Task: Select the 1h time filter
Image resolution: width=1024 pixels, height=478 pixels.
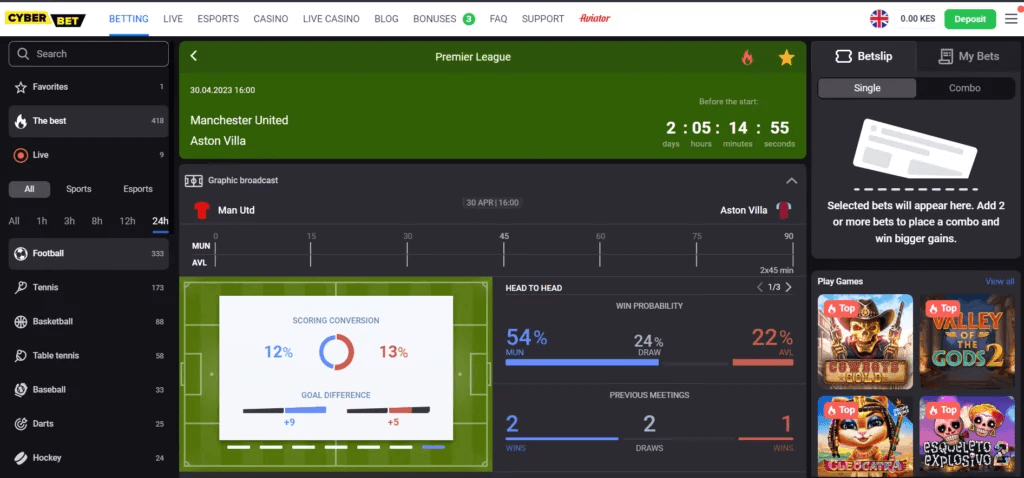Action: 42,221
